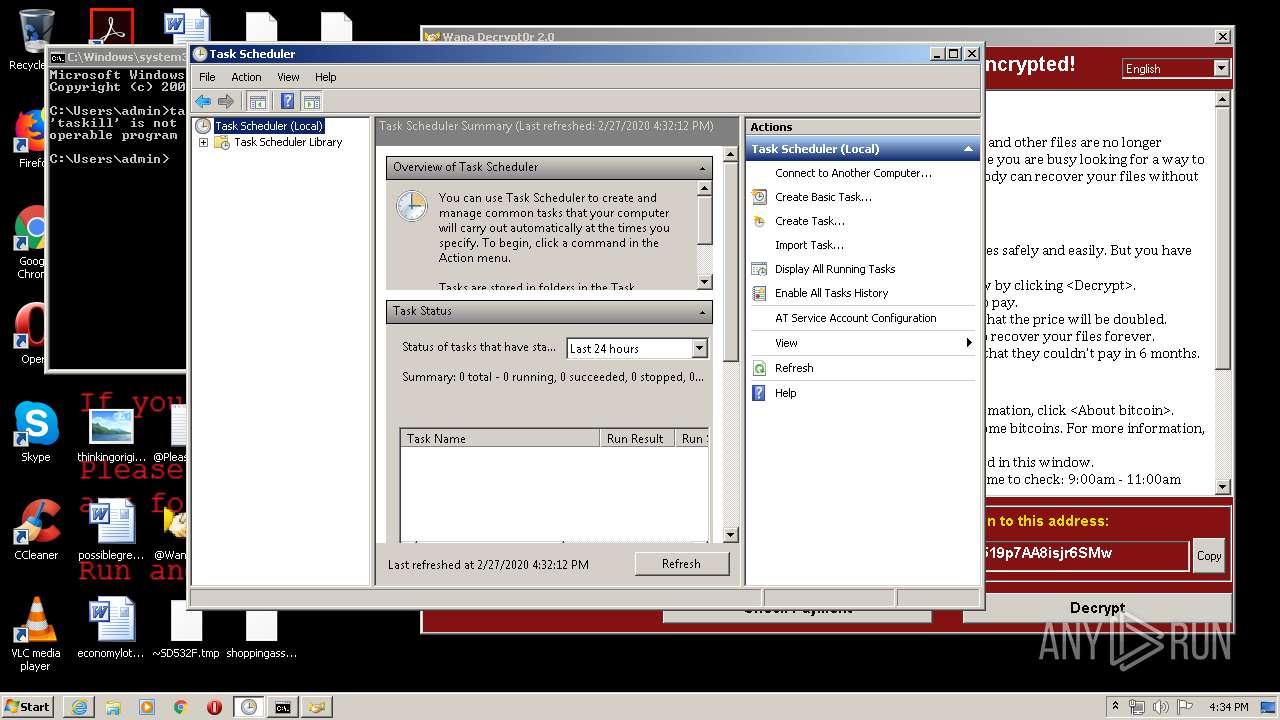
Task: Click Display All Running Tasks
Action: click(x=835, y=269)
